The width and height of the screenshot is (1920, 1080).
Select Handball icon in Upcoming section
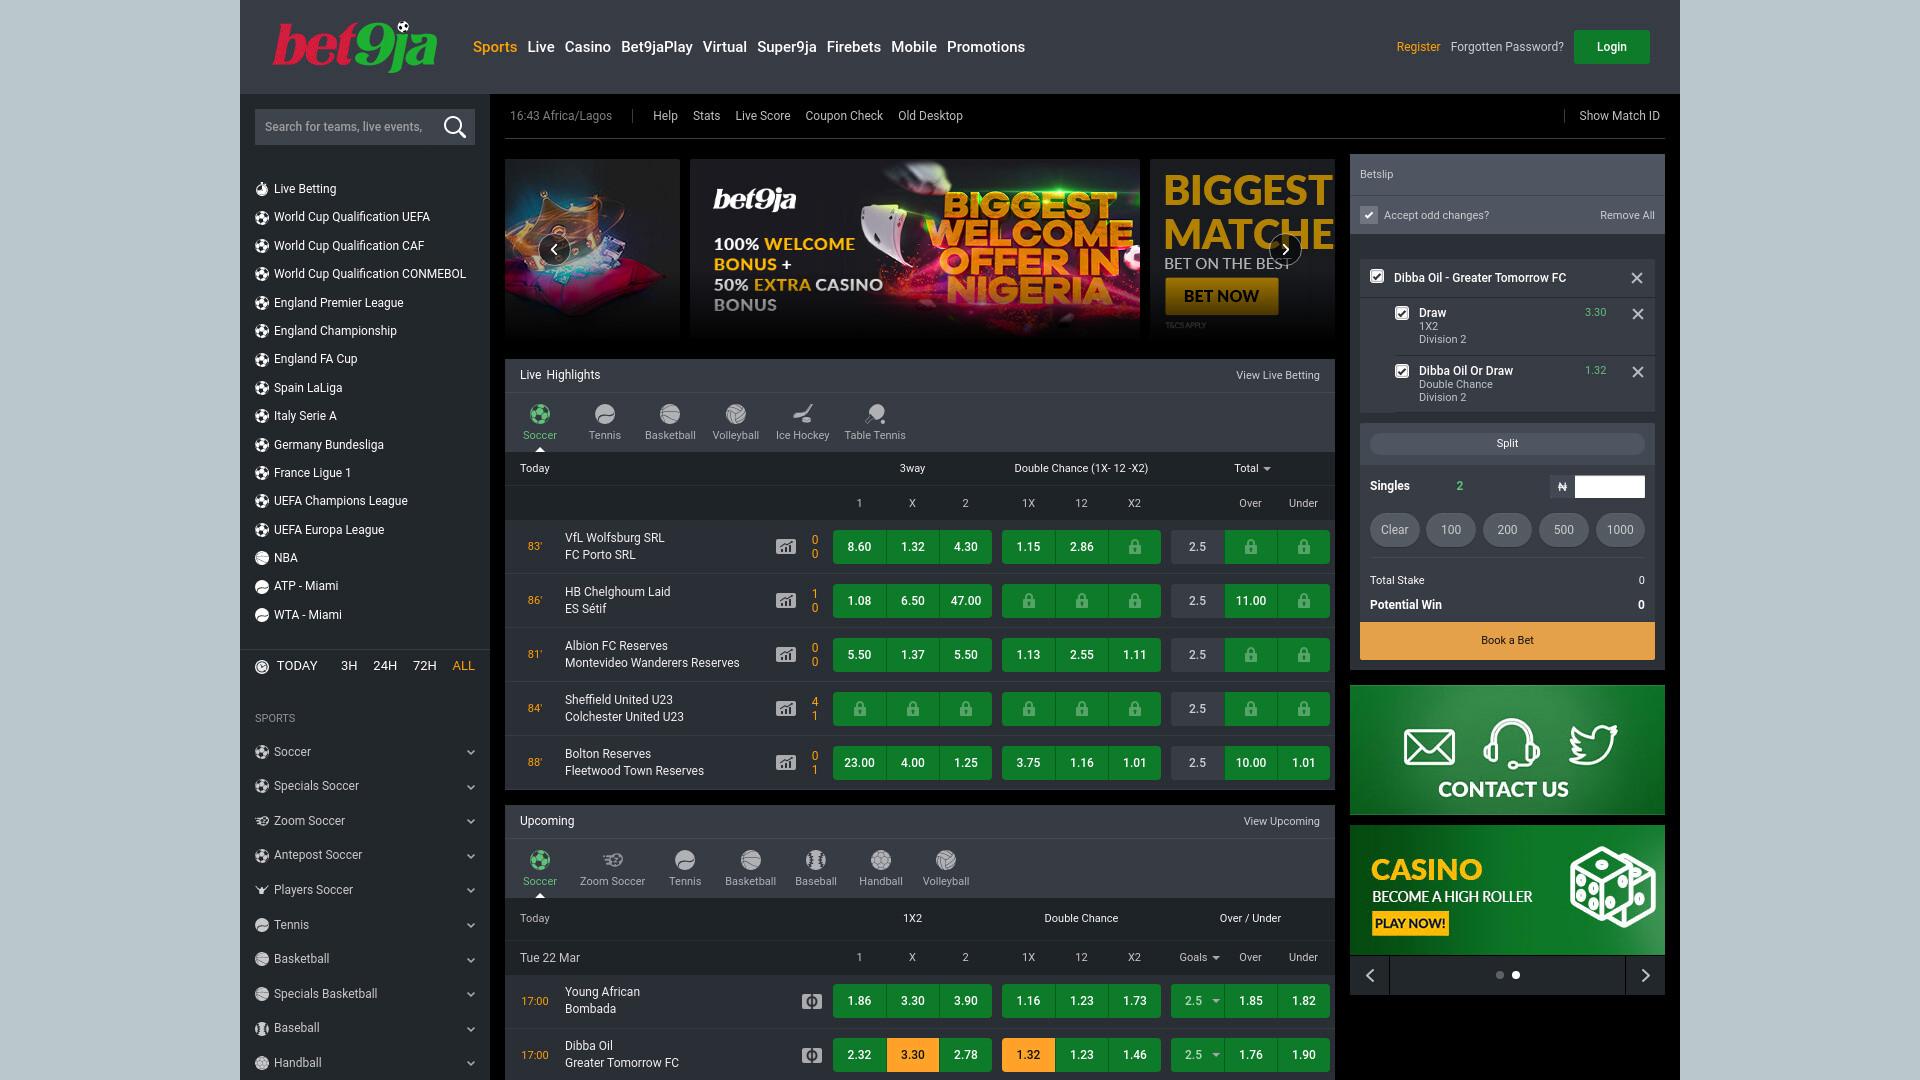coord(881,860)
